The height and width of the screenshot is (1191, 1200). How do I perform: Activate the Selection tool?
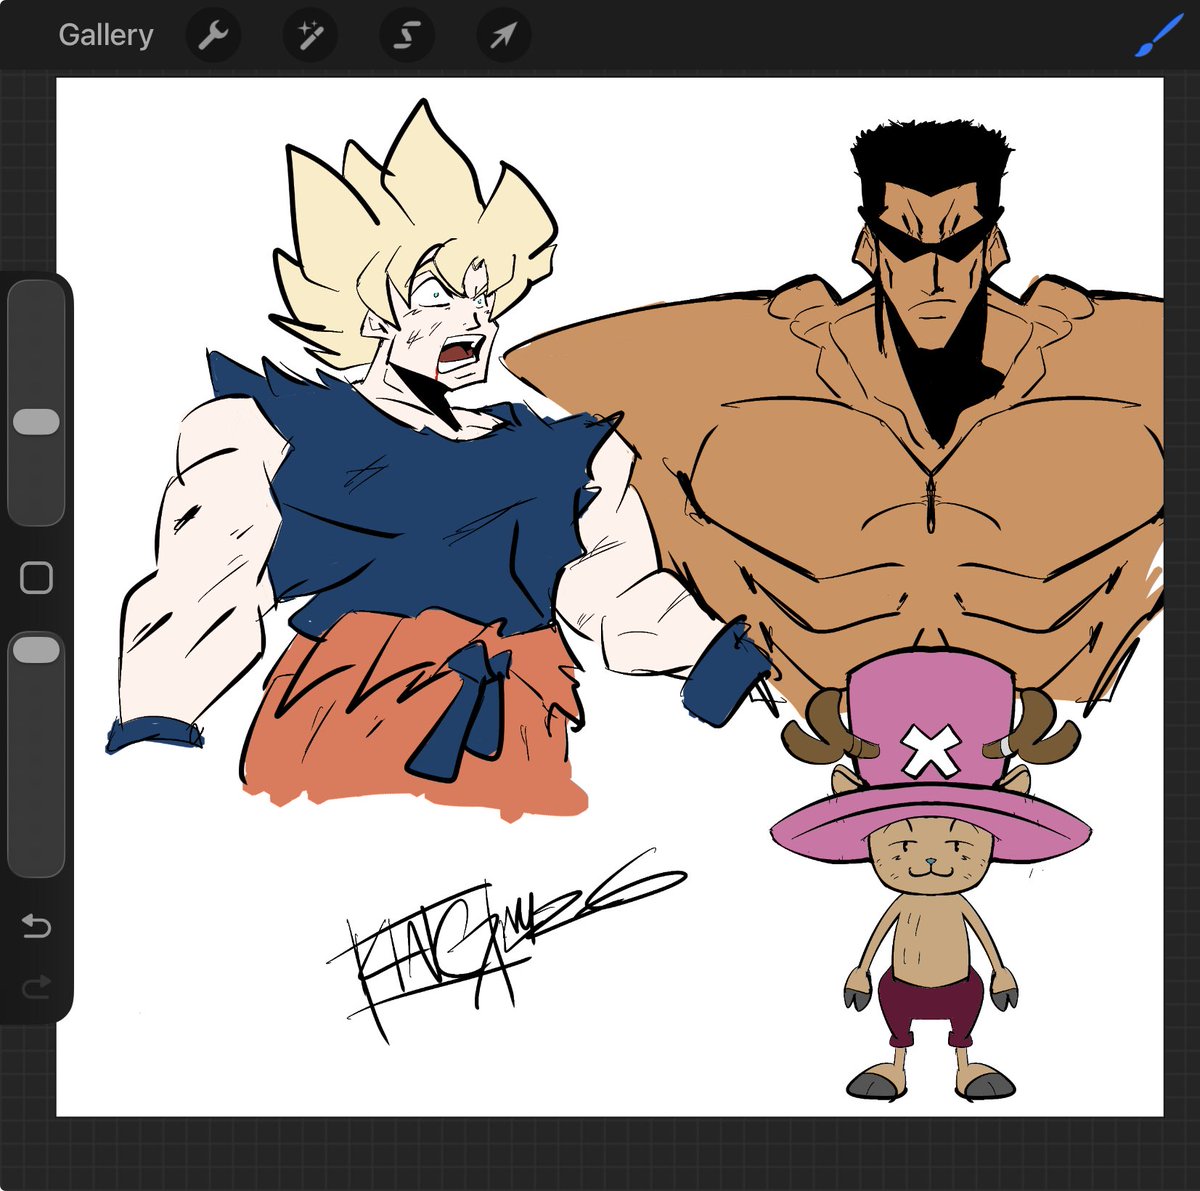click(x=406, y=36)
